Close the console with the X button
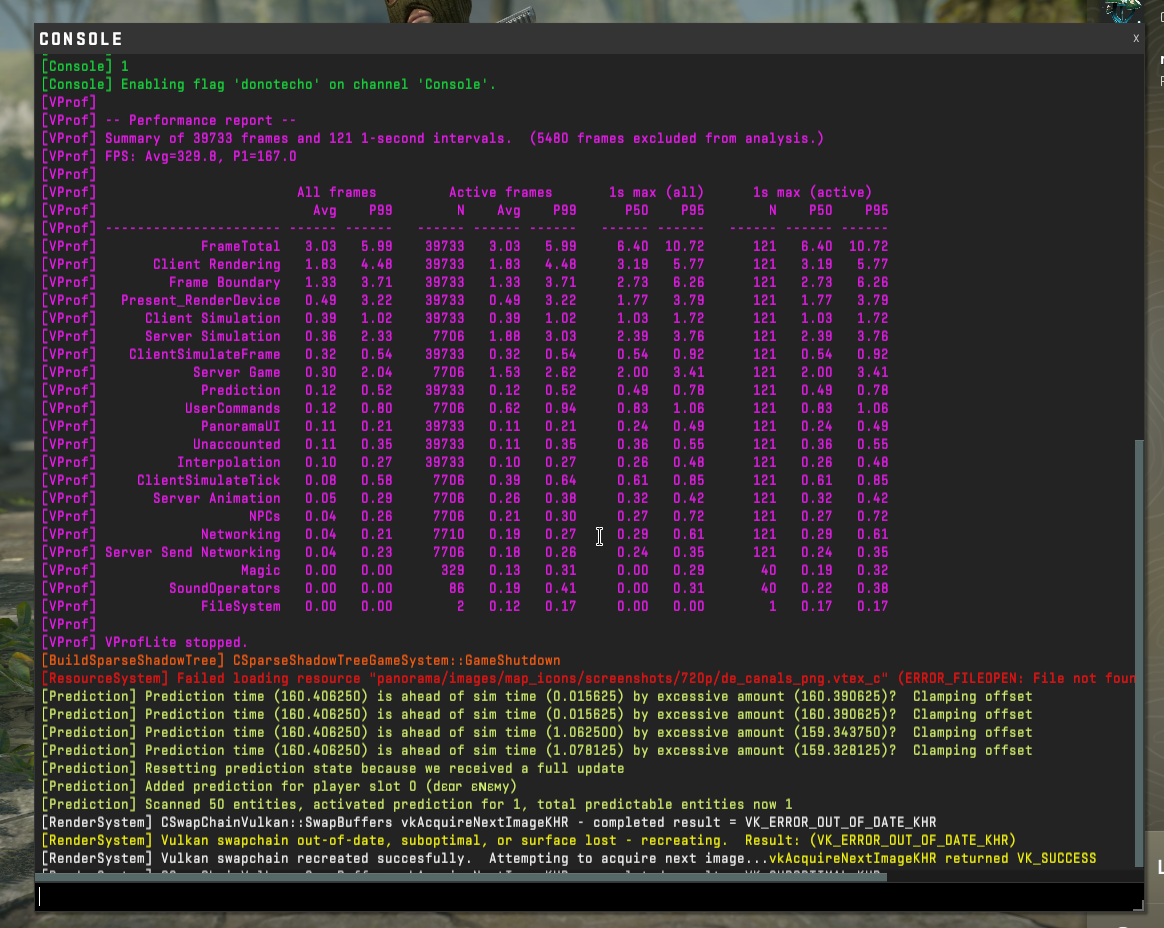This screenshot has width=1164, height=928. click(x=1136, y=39)
